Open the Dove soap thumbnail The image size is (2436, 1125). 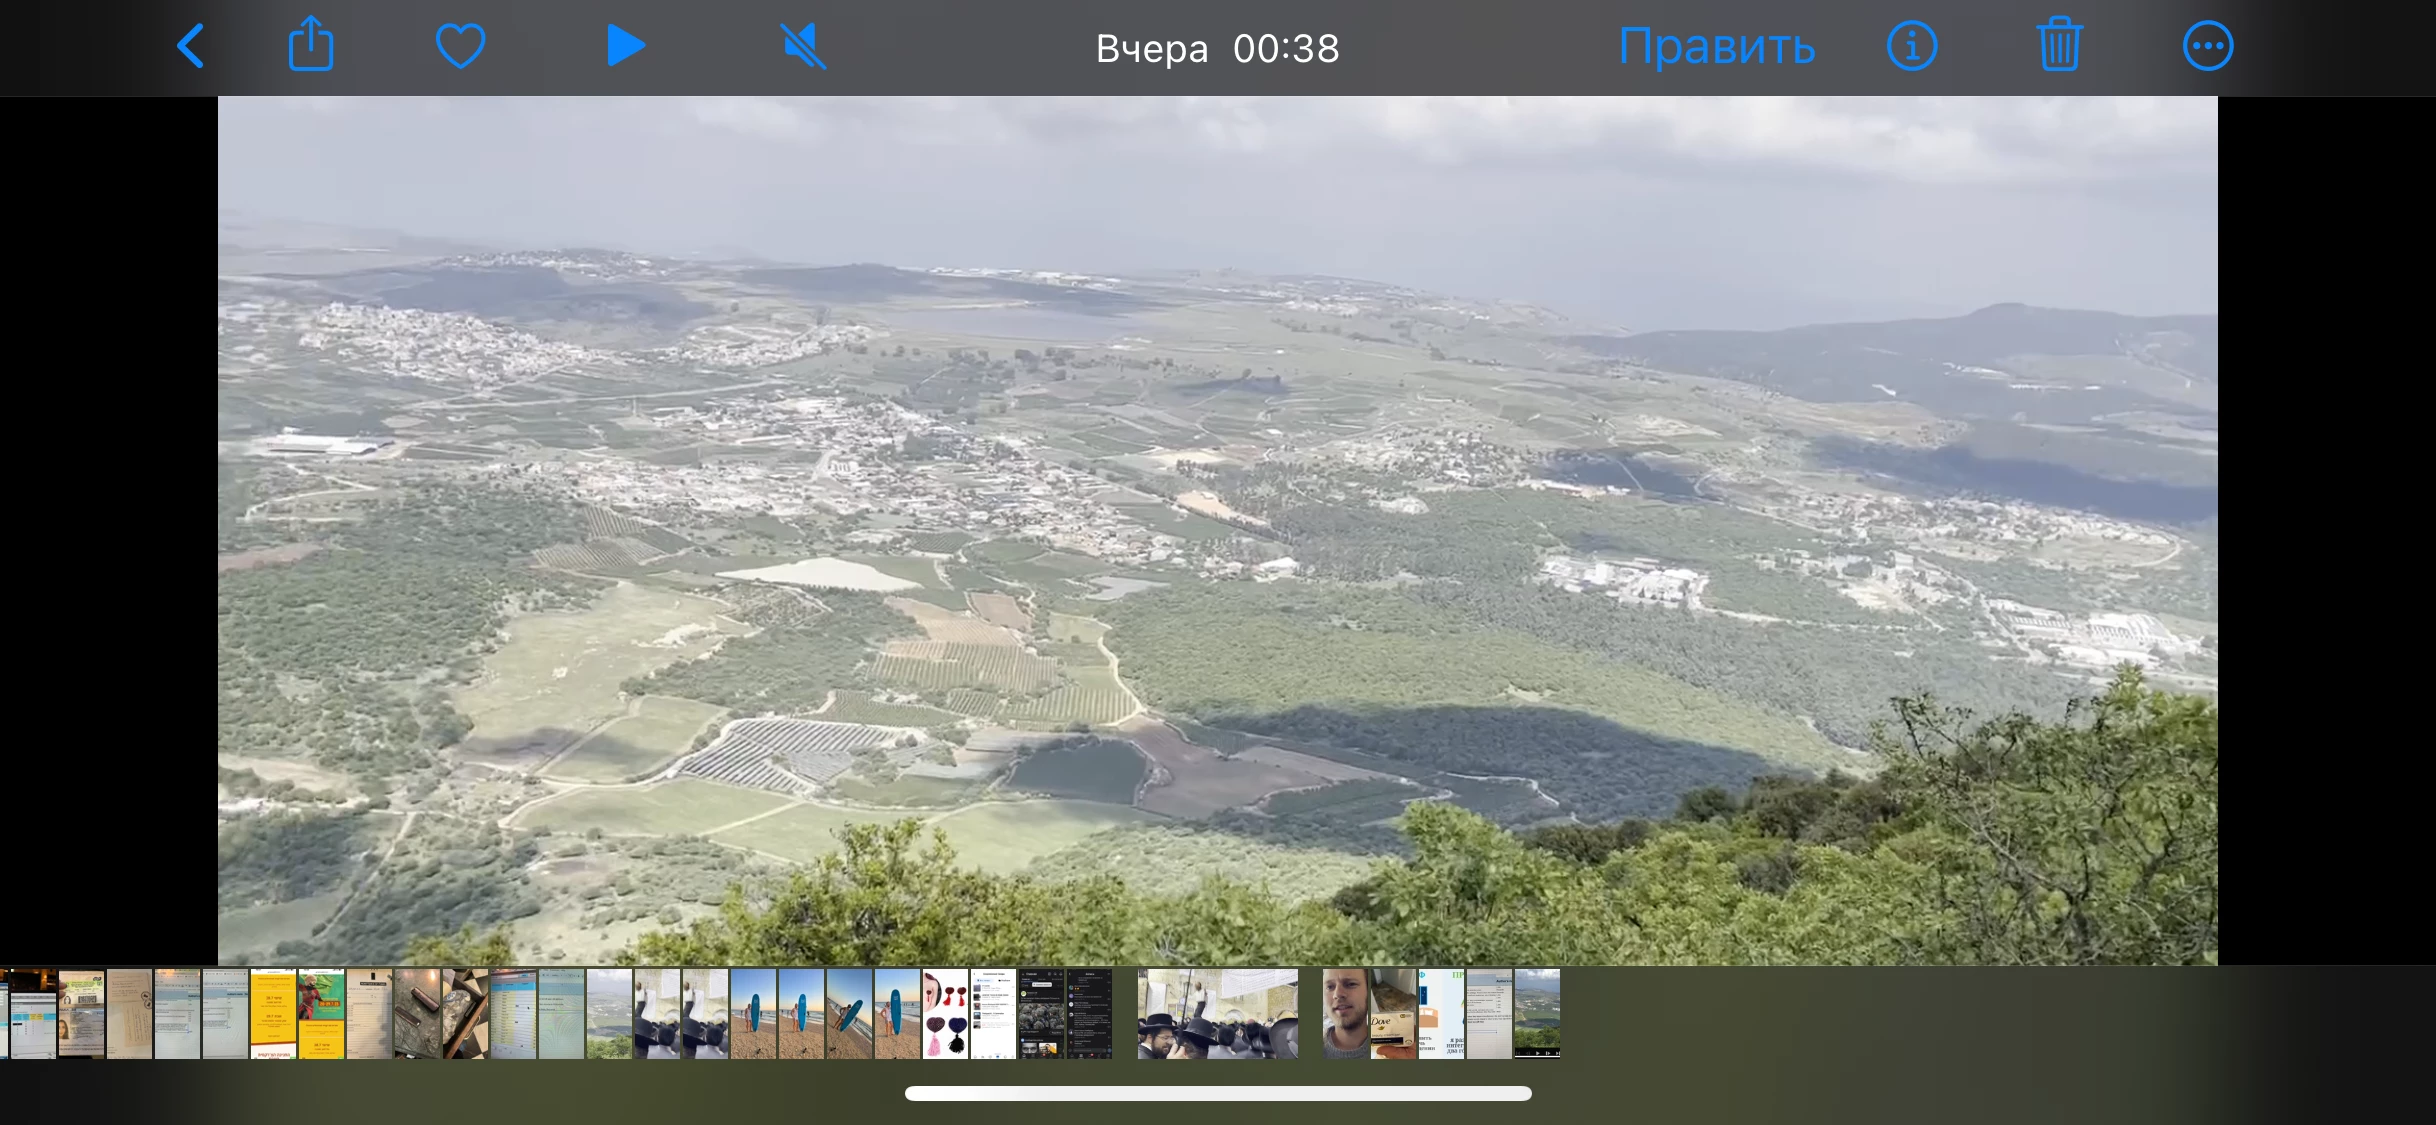[x=1393, y=1013]
